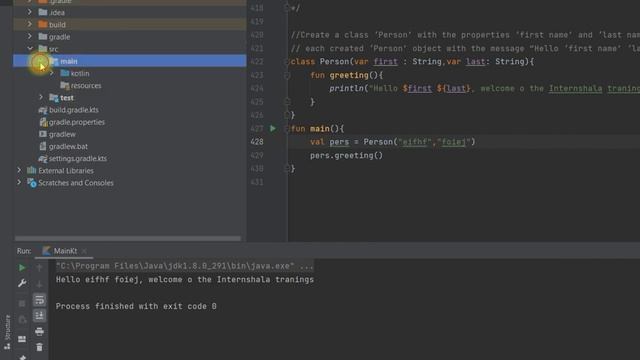The width and height of the screenshot is (640, 360).
Task: Expand the build folder
Action: (29, 24)
